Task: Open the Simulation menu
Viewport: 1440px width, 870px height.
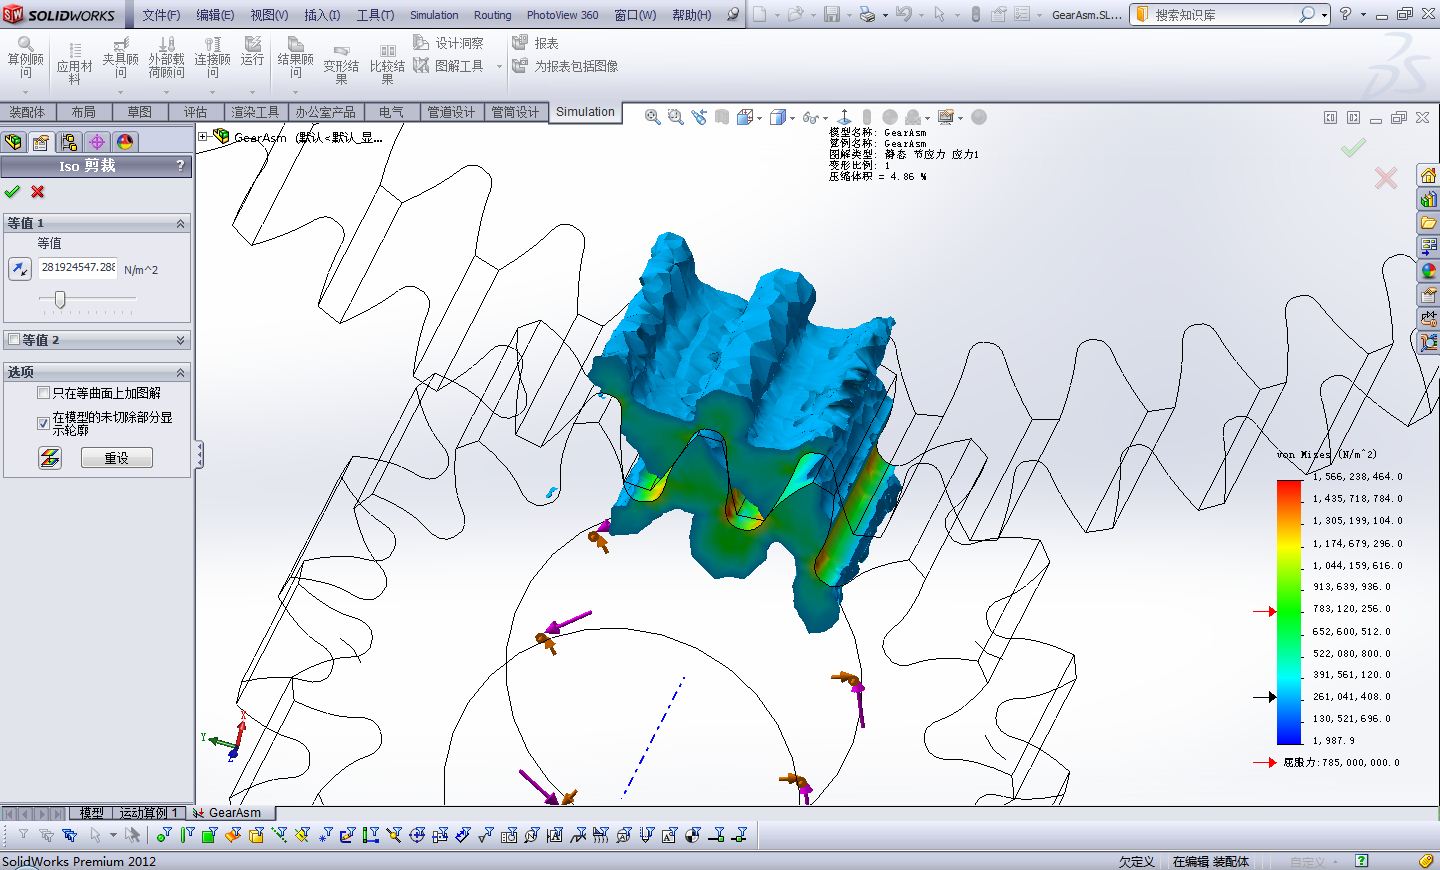Action: point(434,15)
